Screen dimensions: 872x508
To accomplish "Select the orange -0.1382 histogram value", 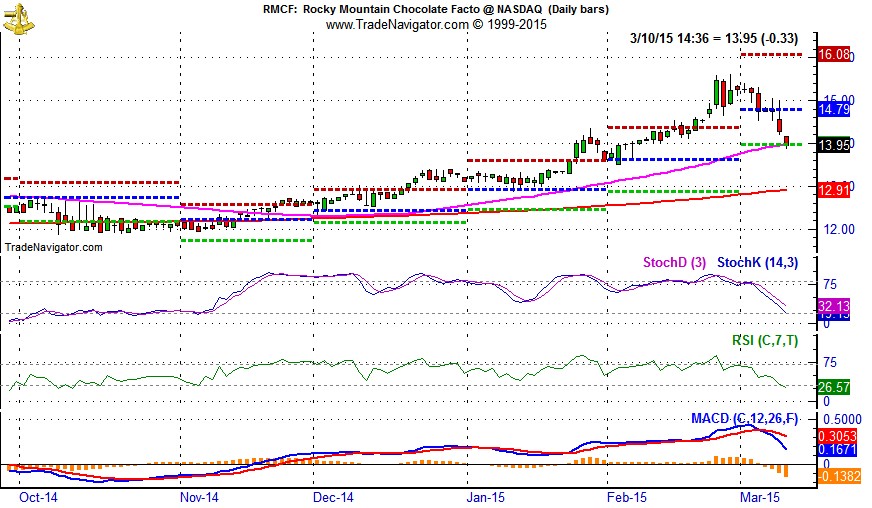I will 839,476.
